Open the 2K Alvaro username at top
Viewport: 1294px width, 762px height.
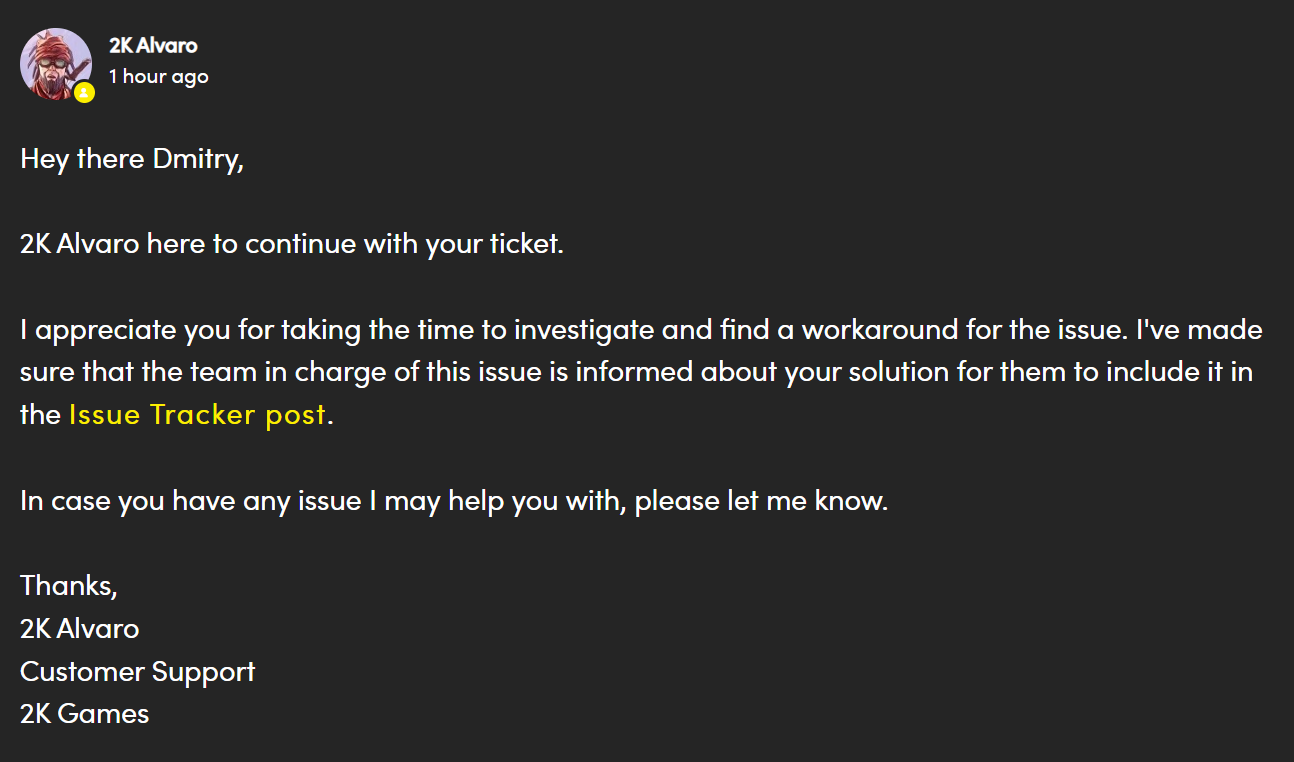click(153, 45)
